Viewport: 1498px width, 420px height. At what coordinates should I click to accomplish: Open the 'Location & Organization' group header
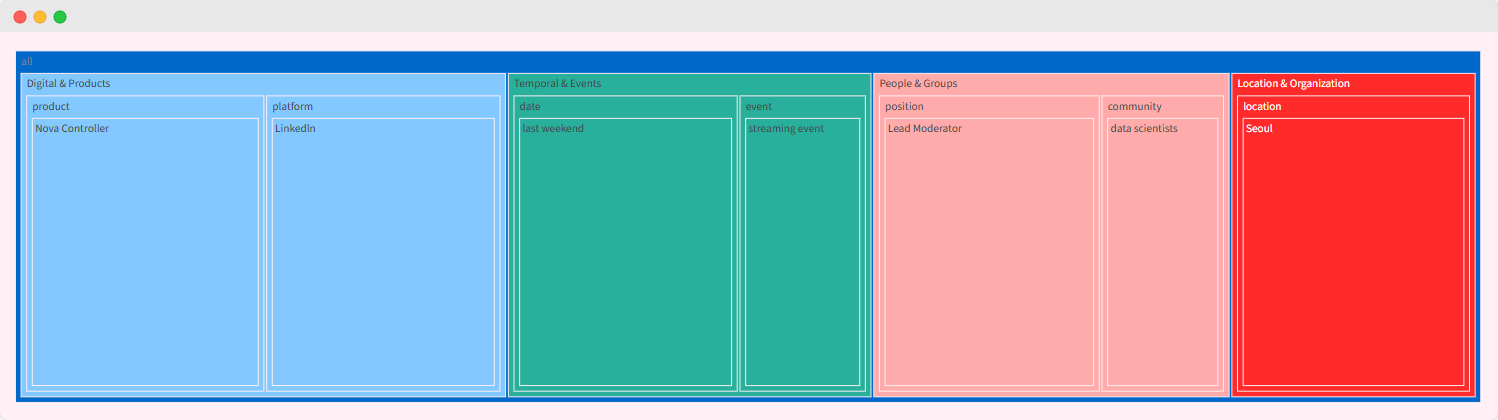1354,83
